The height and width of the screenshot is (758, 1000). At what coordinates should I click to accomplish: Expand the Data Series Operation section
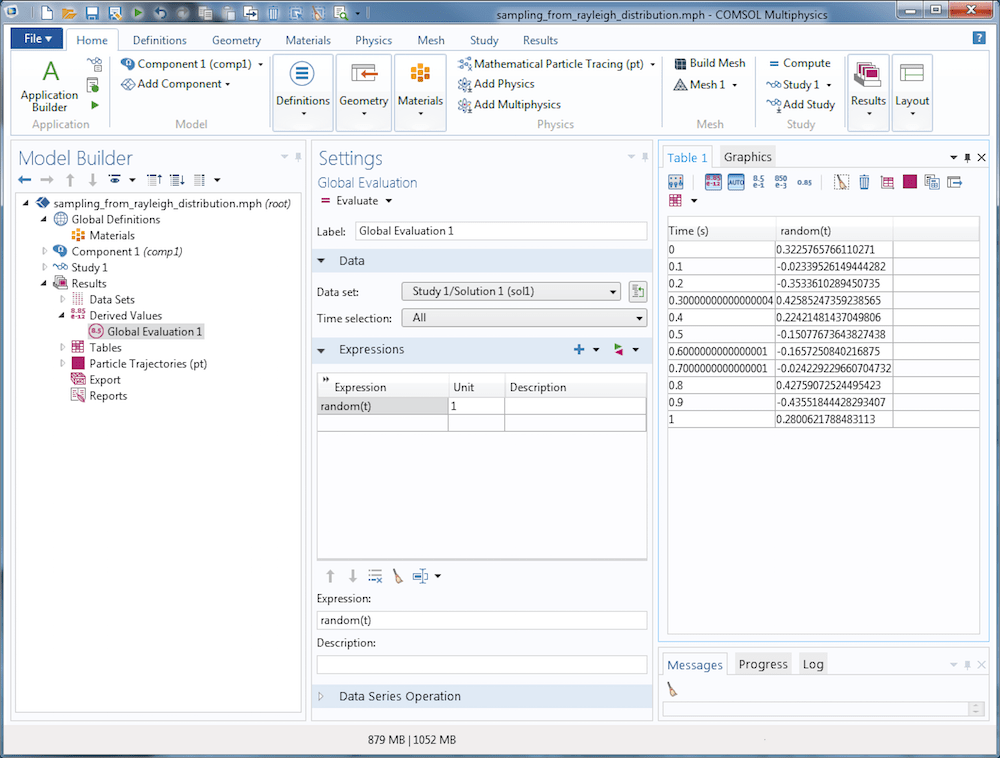(321, 697)
